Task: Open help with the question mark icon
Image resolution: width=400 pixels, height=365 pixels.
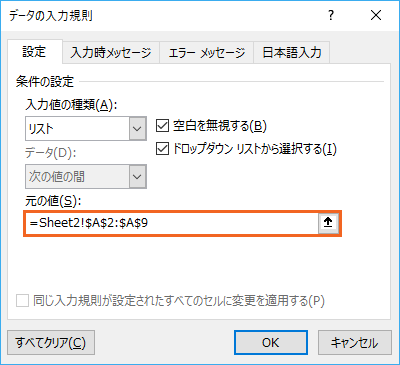Action: 331,15
